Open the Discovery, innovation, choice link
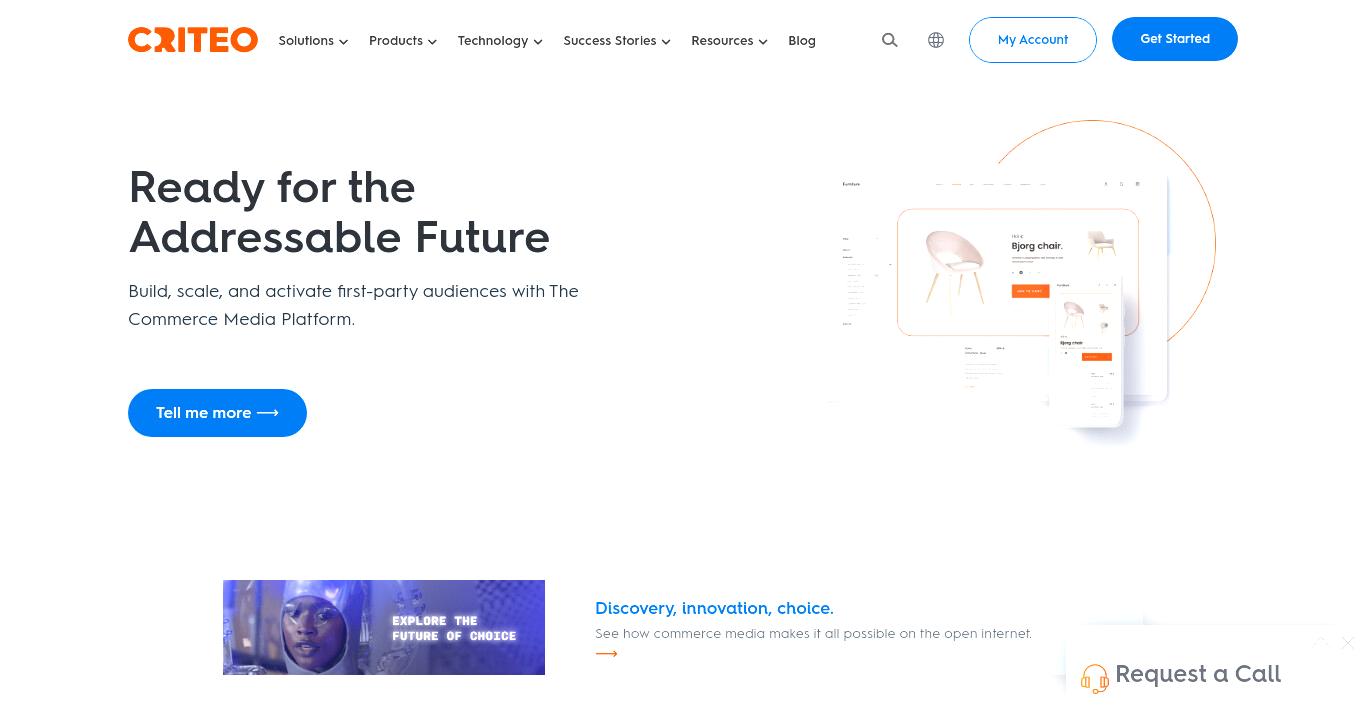This screenshot has width=1366, height=720. click(x=714, y=608)
